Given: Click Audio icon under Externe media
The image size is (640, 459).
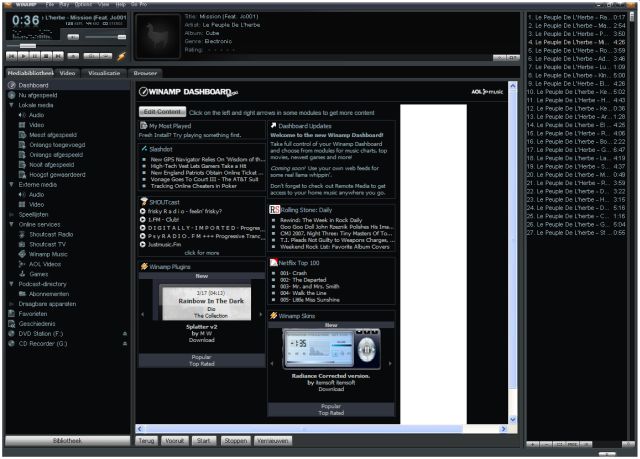Looking at the screenshot, I should (x=22, y=195).
